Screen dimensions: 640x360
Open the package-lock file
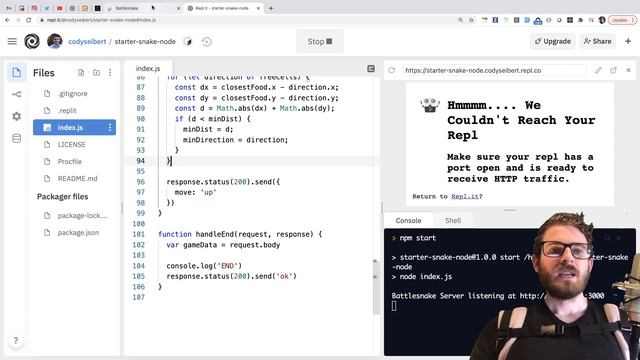tap(74, 216)
